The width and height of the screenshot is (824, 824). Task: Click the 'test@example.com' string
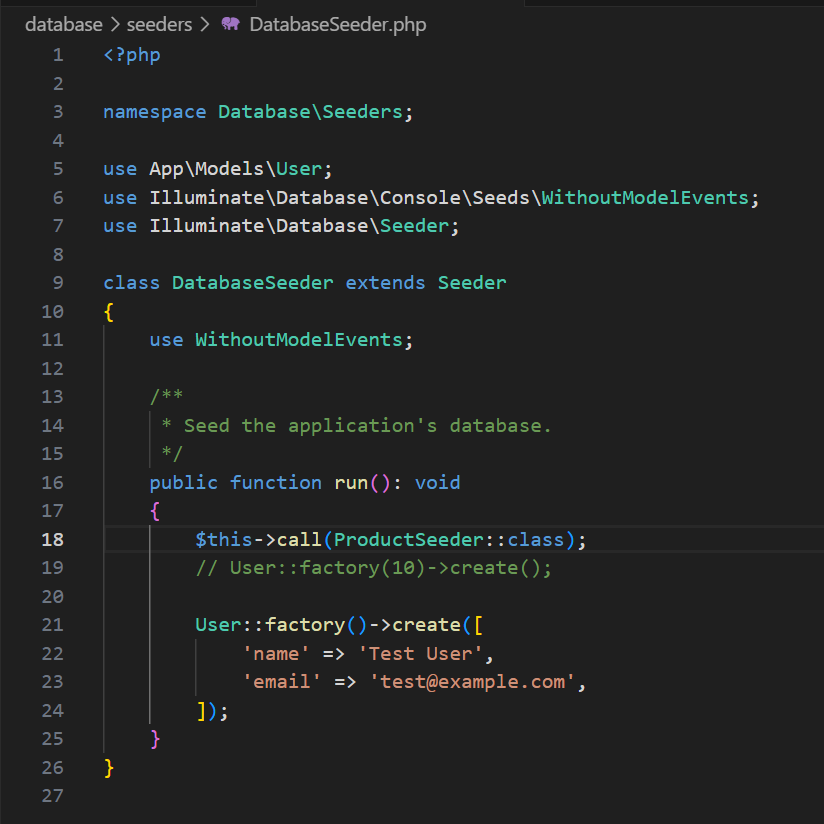click(472, 682)
